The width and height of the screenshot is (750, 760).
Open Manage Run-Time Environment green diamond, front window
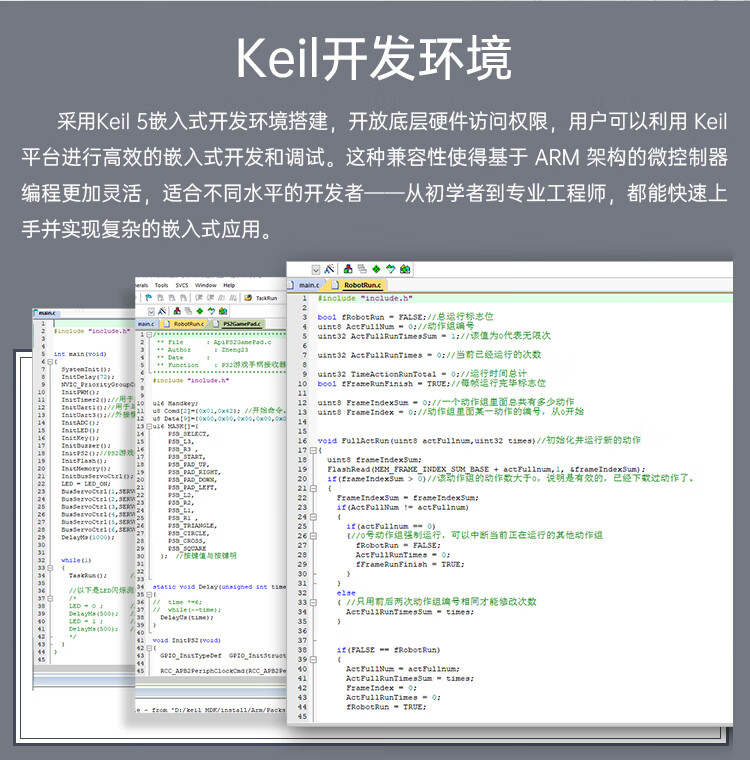coord(376,269)
